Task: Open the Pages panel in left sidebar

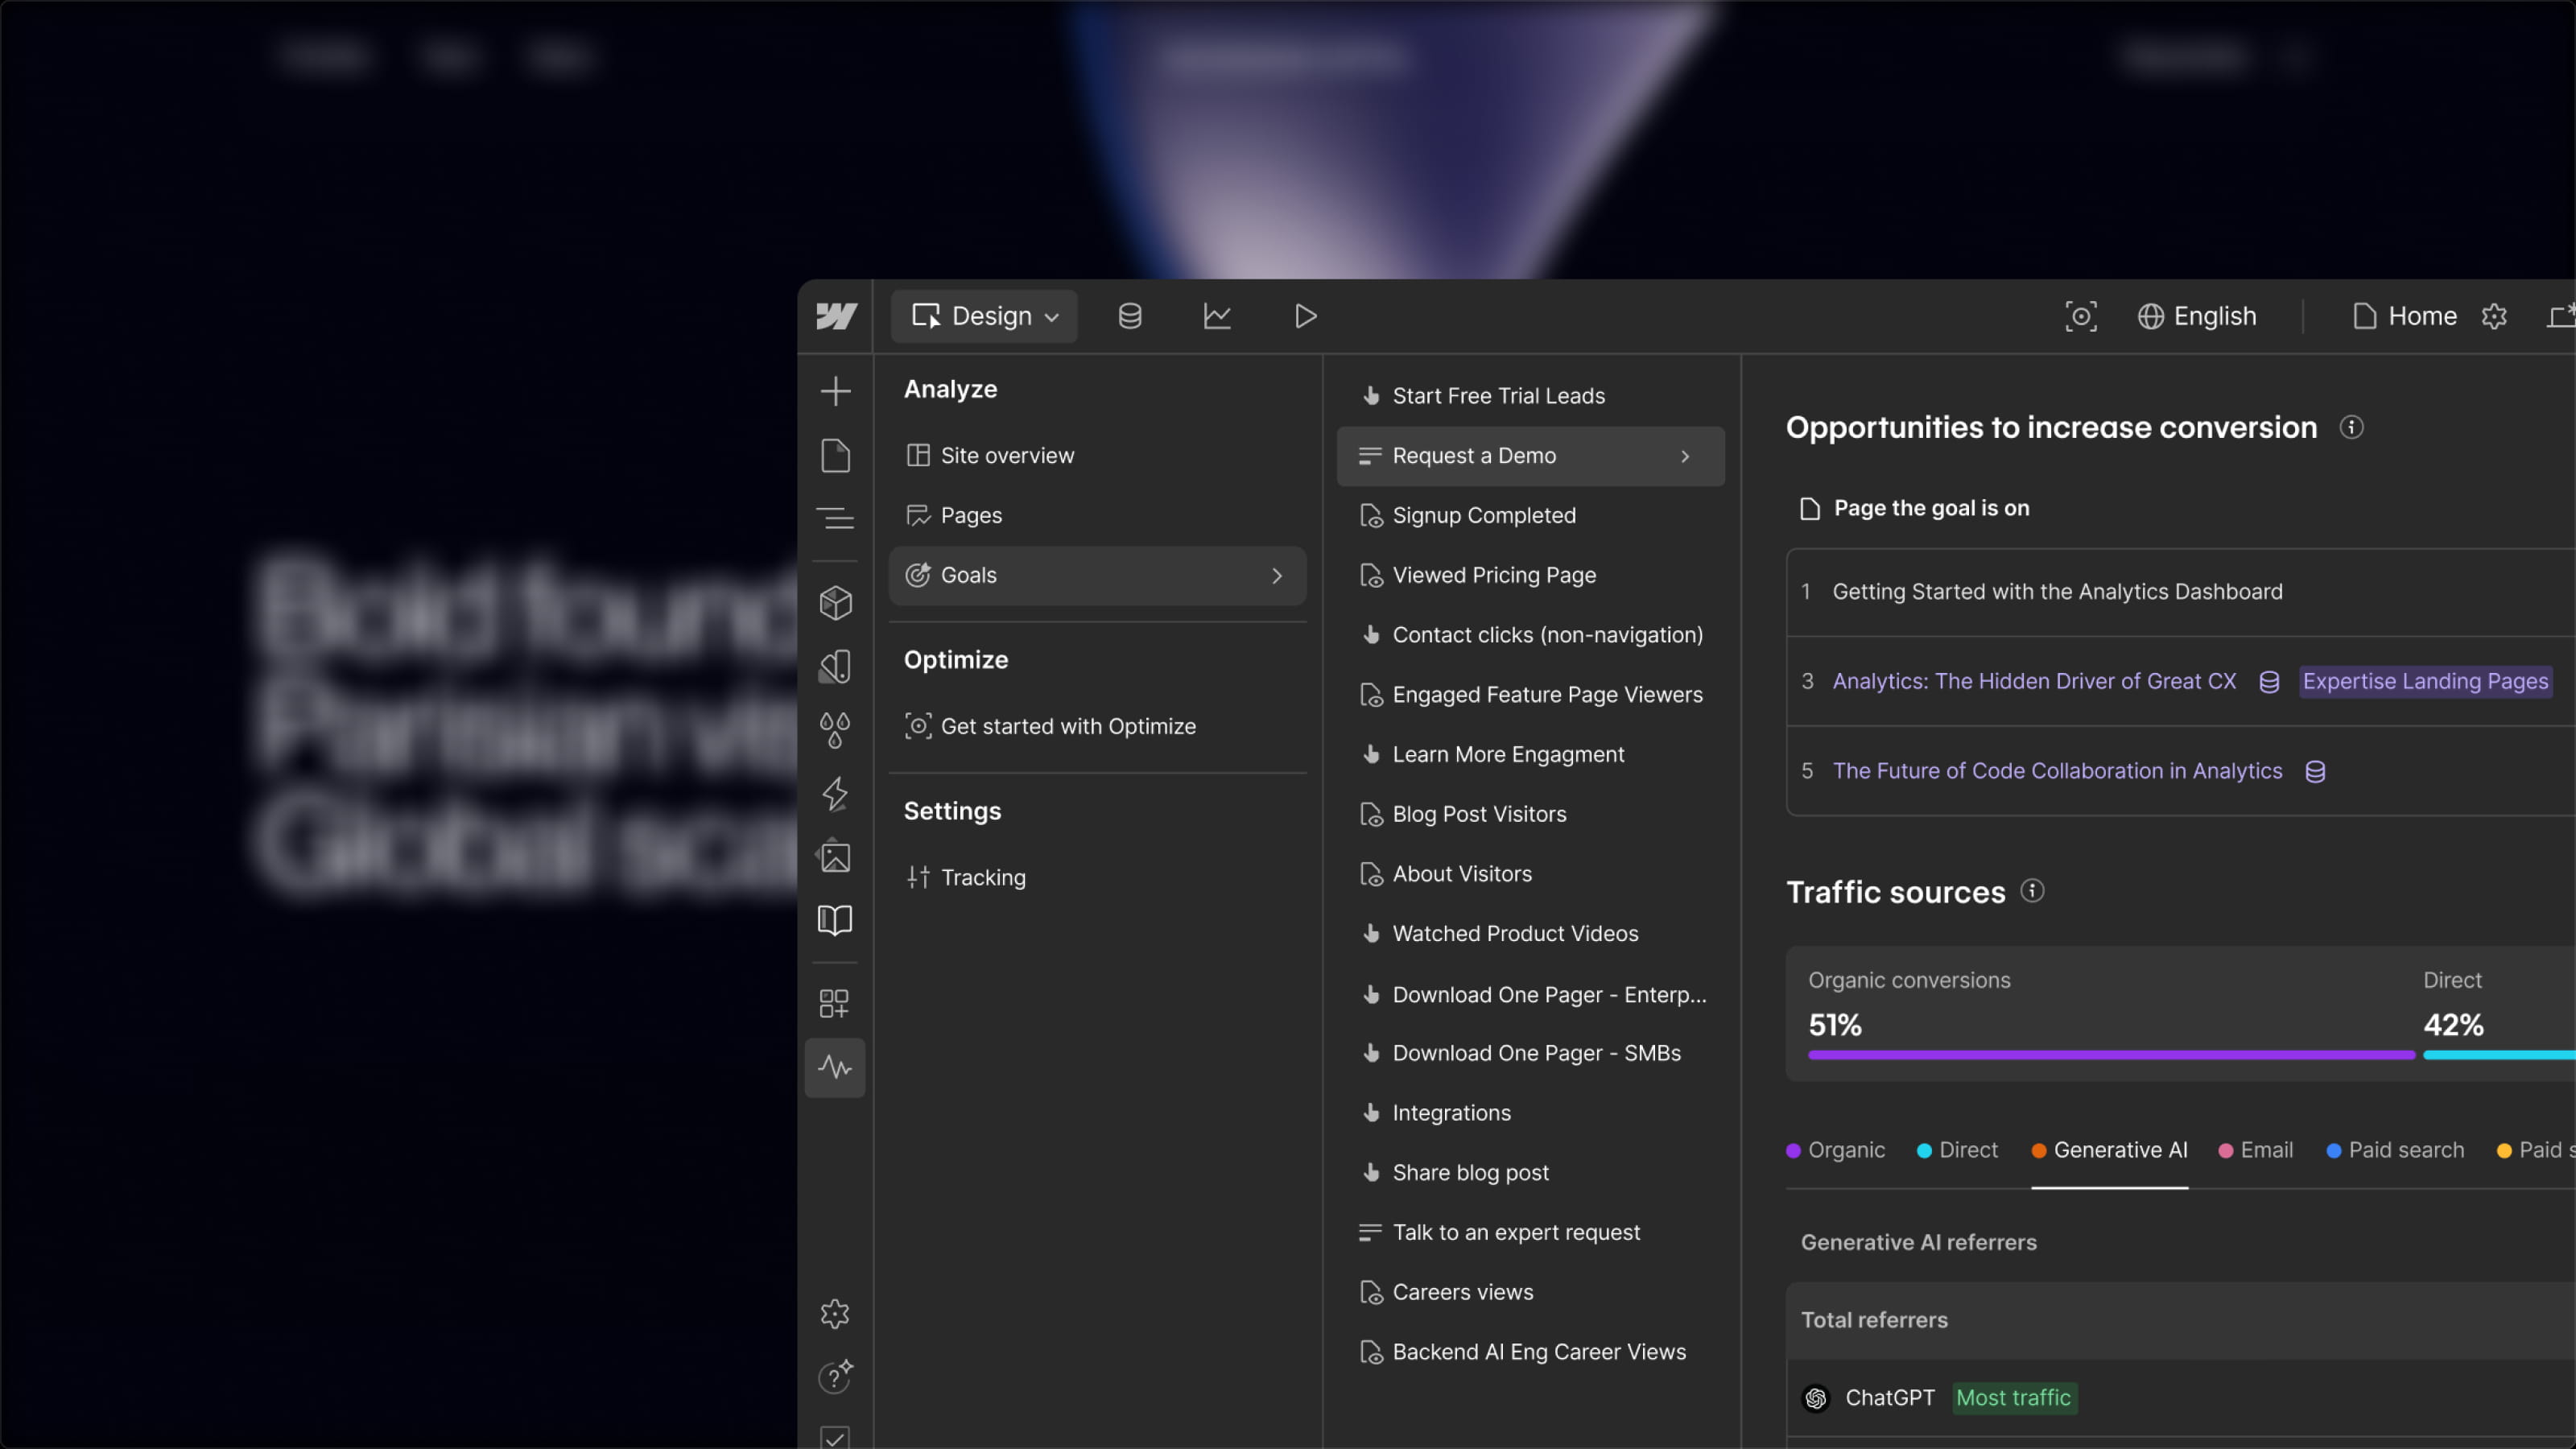Action: pos(835,455)
